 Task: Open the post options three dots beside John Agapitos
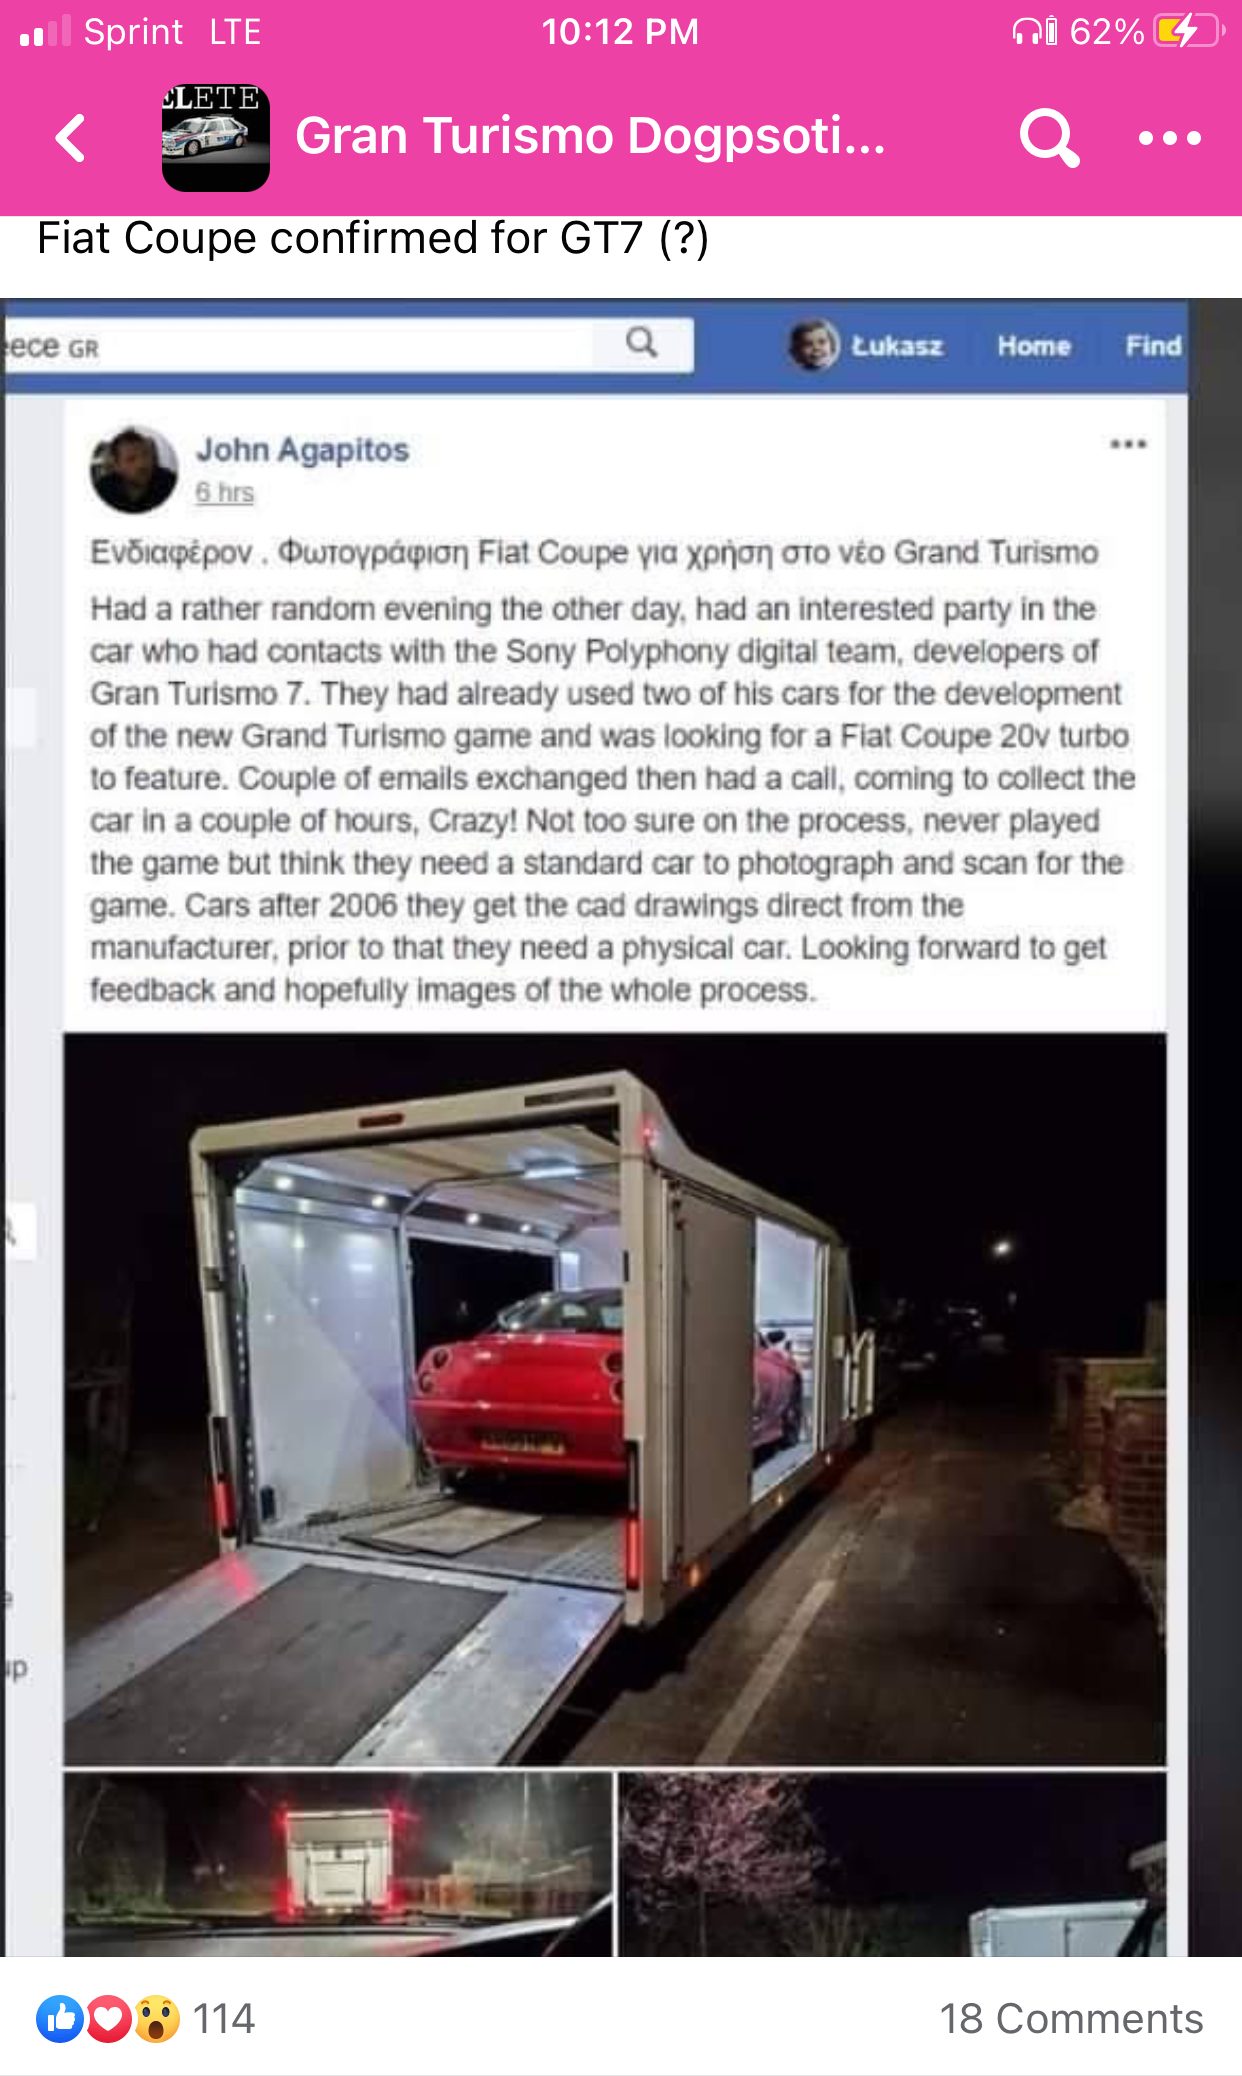(x=1128, y=444)
